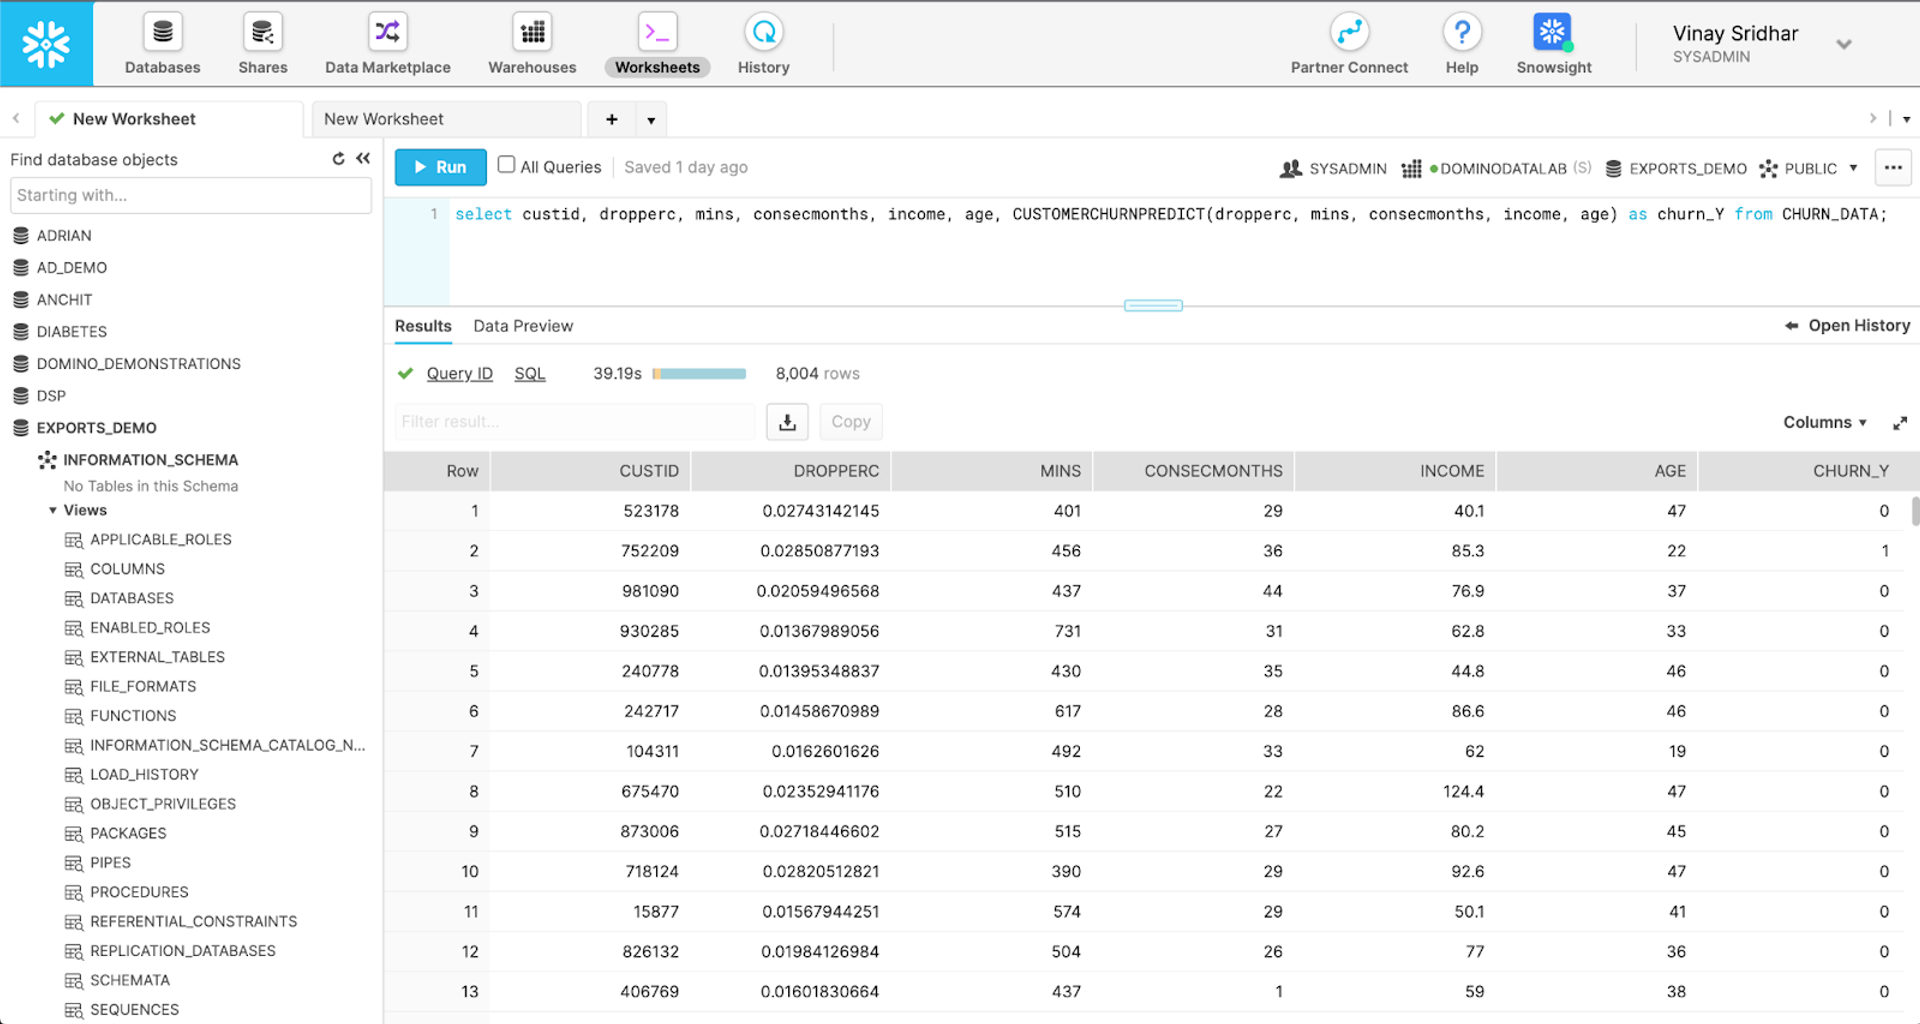The image size is (1920, 1024).
Task: Open the COLUMNS view
Action: [127, 569]
